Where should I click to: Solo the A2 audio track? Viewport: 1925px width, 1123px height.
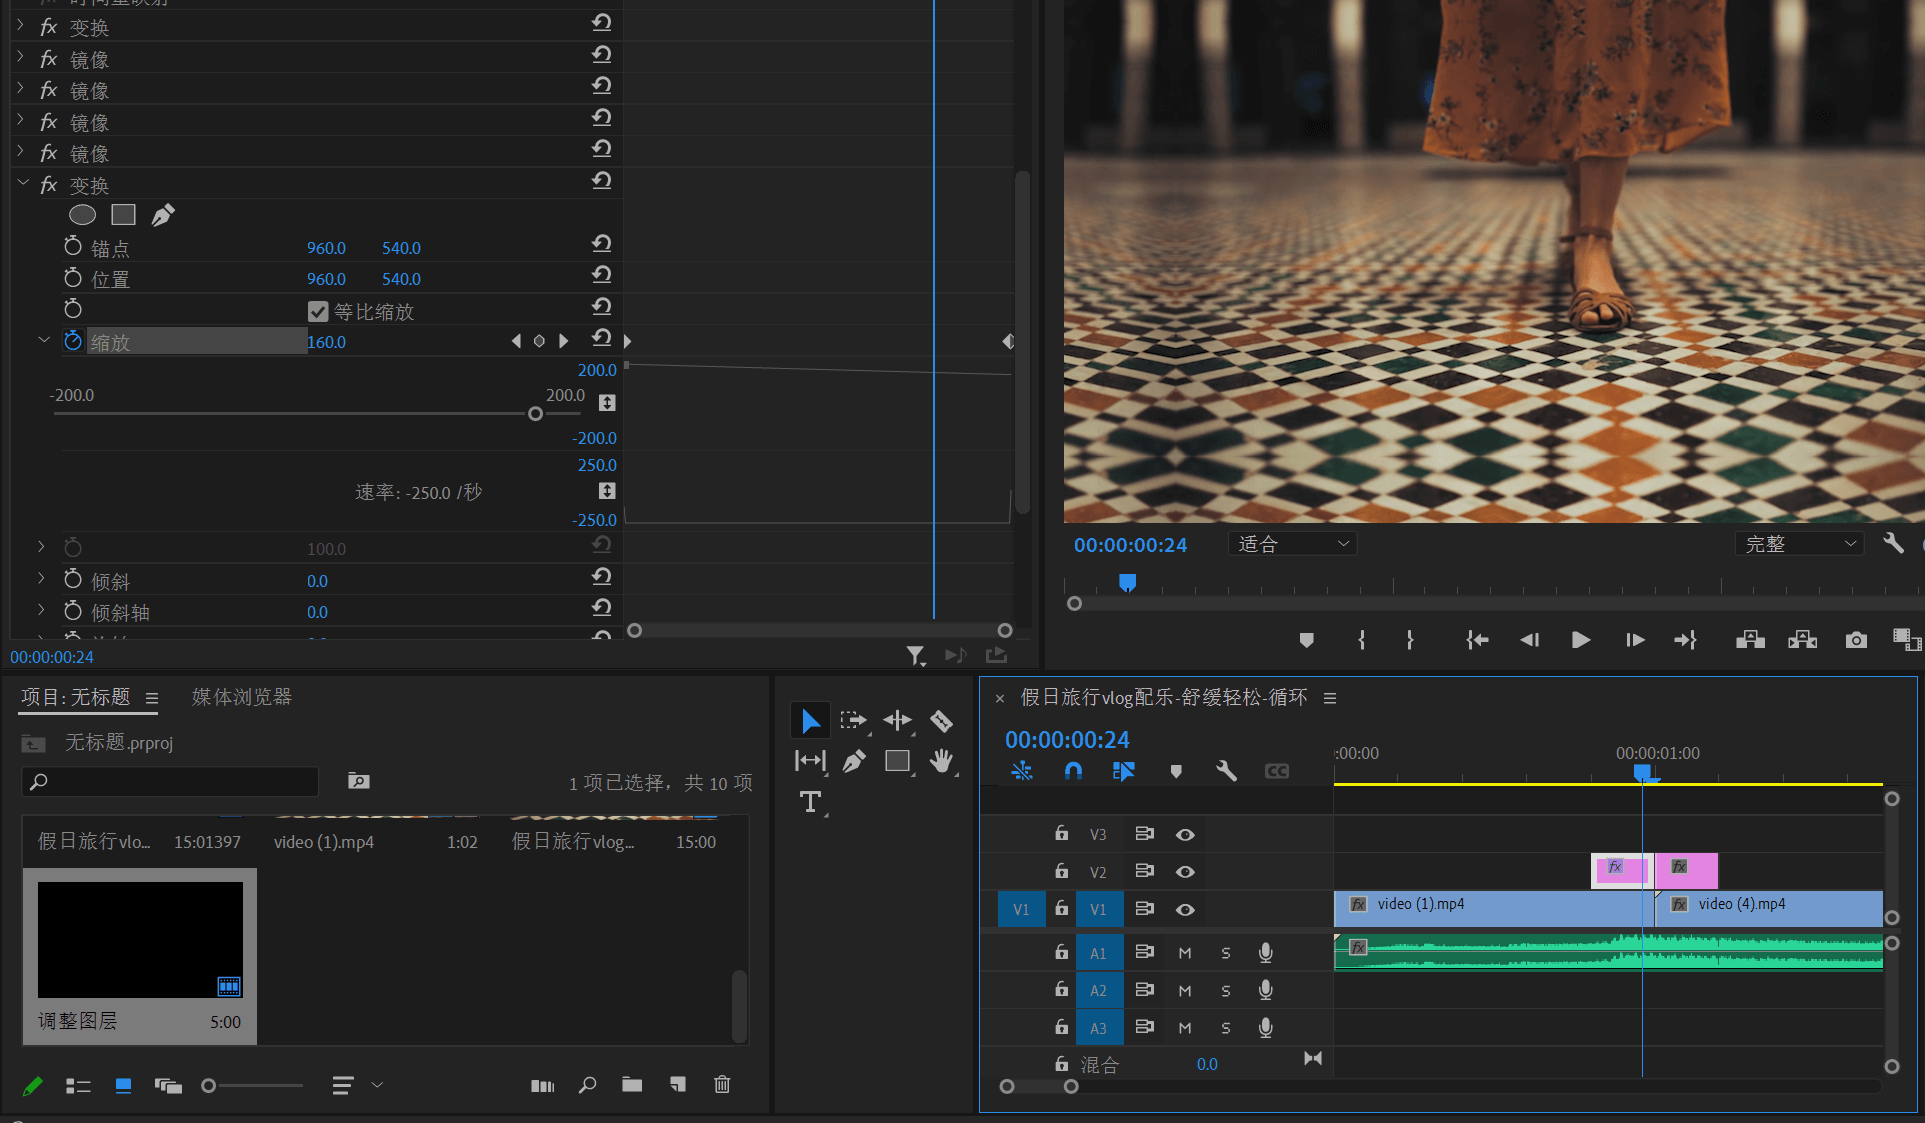point(1226,991)
